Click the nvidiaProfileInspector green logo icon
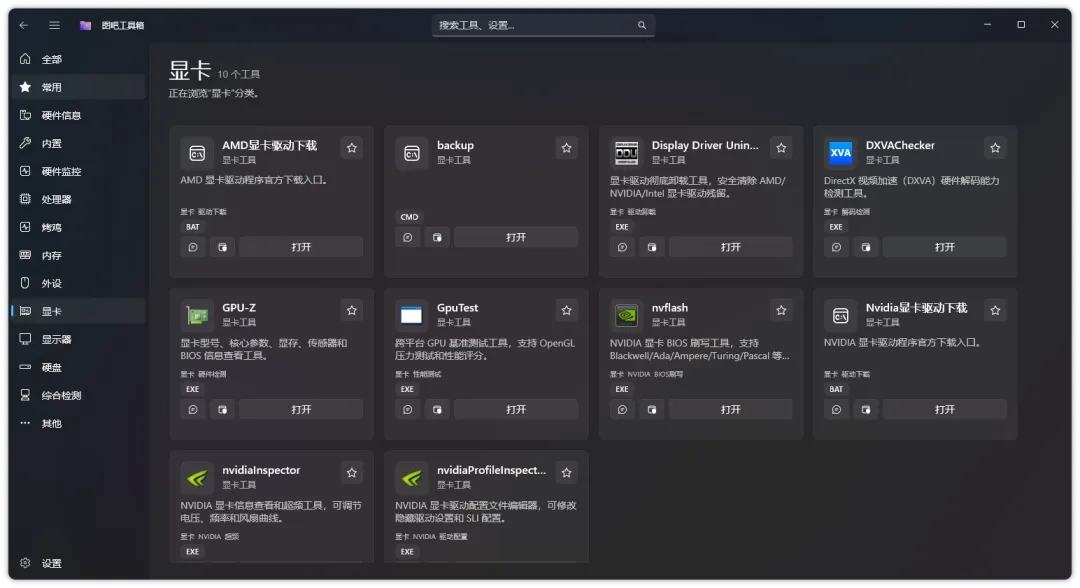 pos(412,478)
